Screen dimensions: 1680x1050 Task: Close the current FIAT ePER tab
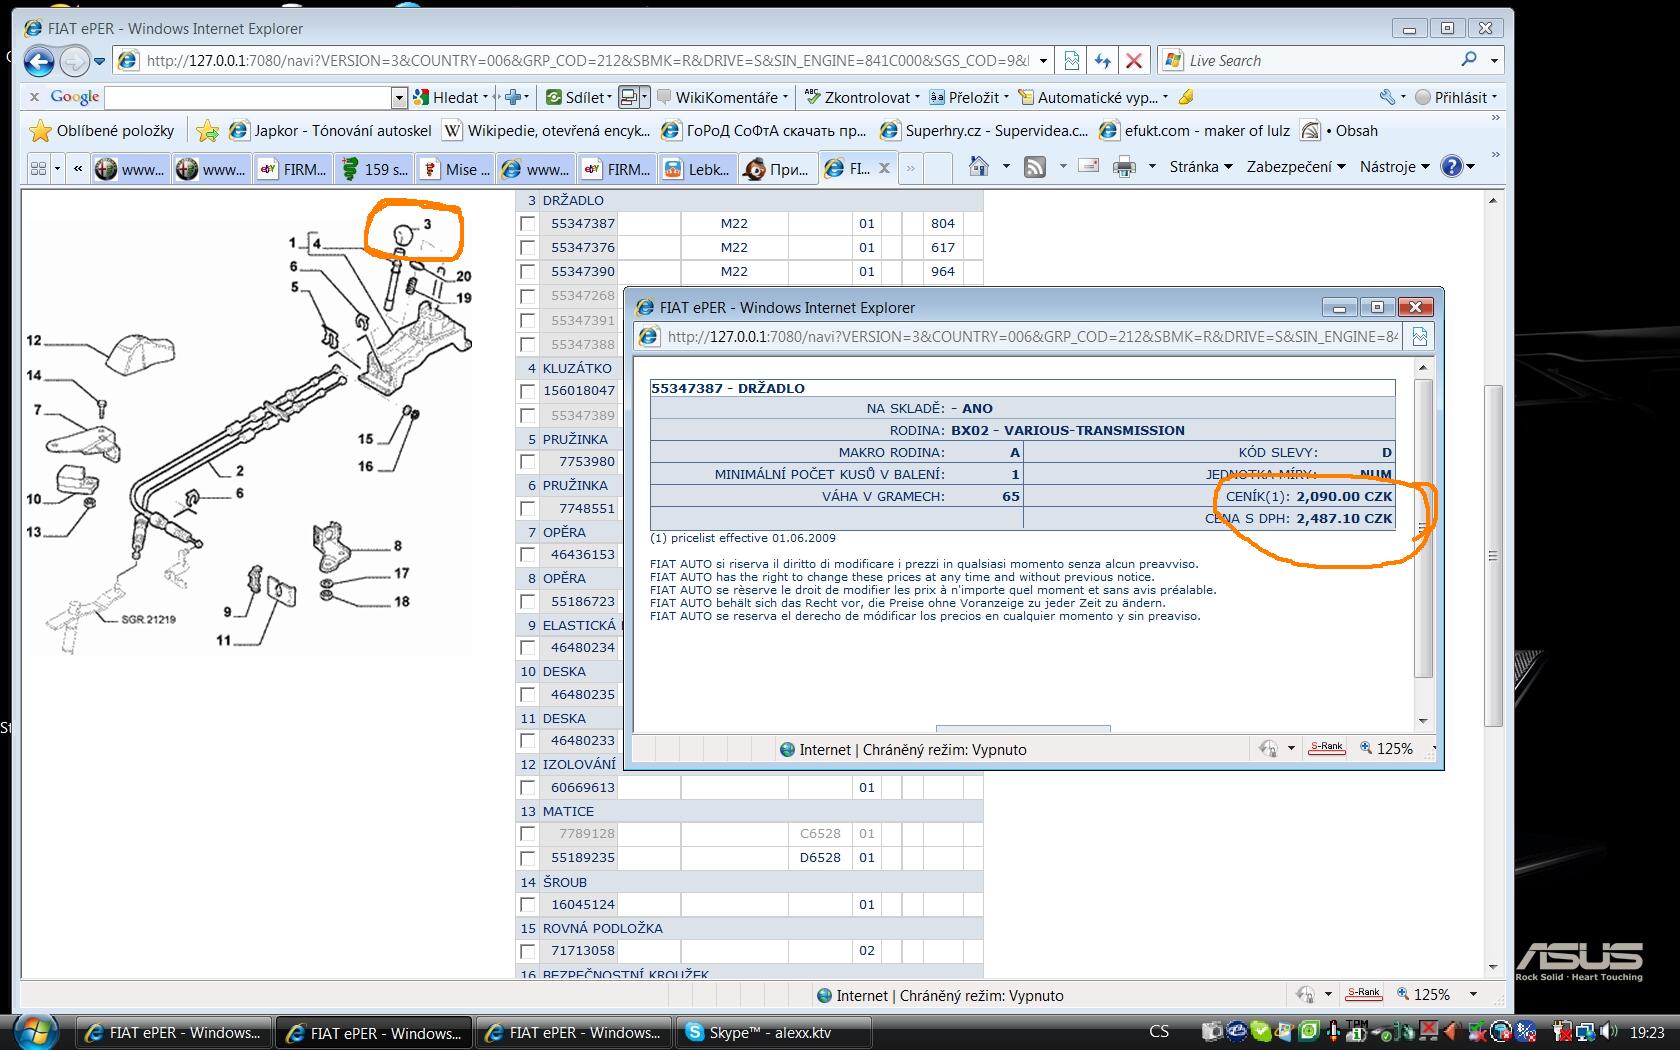884,169
